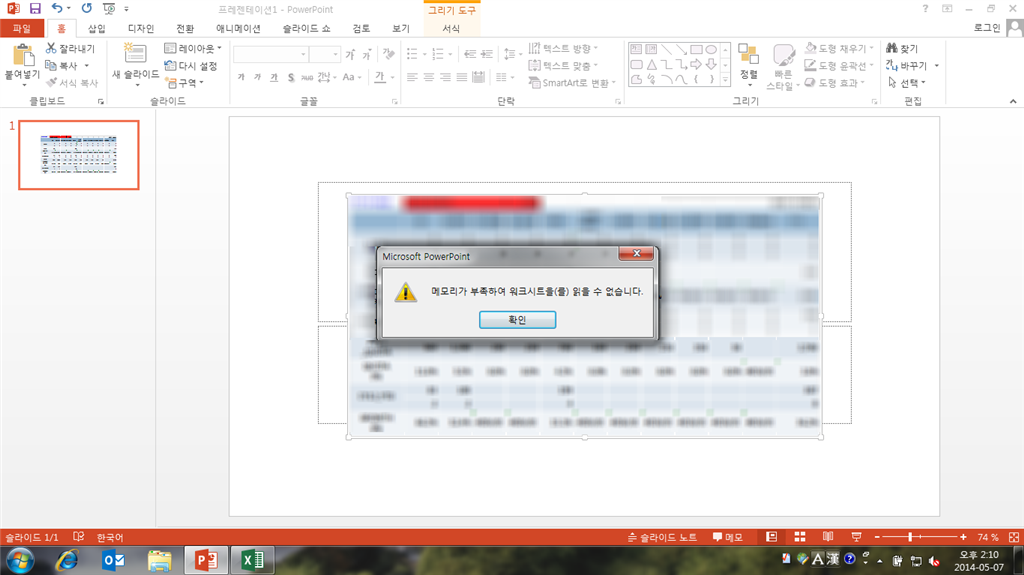Viewport: 1024px width, 575px height.
Task: Open the 슬라이드 쇼 ribbon tab
Action: click(x=306, y=29)
